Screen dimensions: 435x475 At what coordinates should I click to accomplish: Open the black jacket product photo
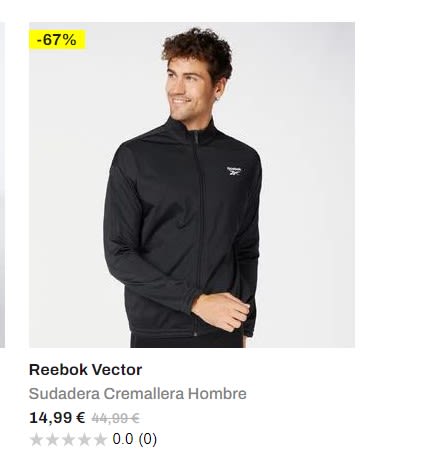tap(192, 185)
